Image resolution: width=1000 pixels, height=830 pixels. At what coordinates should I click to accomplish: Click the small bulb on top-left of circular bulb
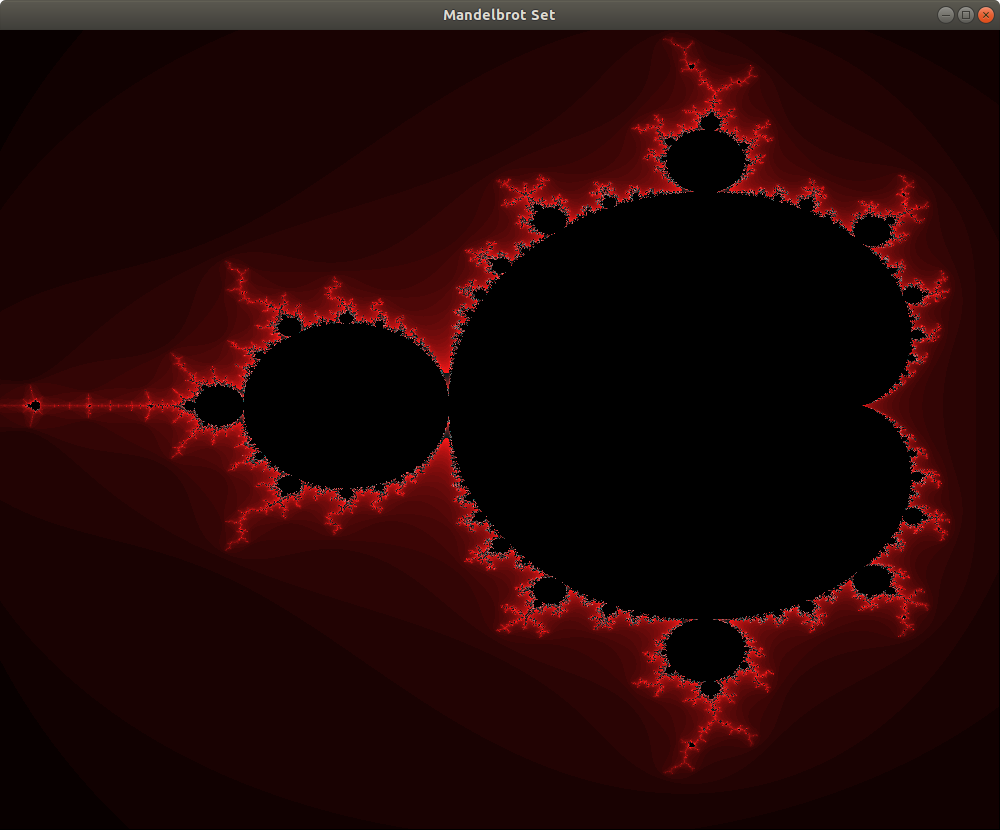tap(289, 326)
